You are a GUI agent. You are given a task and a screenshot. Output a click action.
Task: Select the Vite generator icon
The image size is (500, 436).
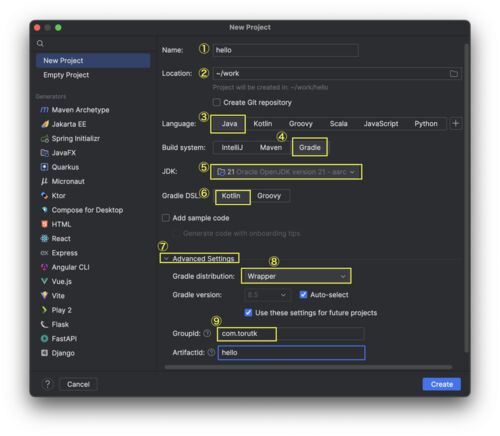tap(44, 296)
